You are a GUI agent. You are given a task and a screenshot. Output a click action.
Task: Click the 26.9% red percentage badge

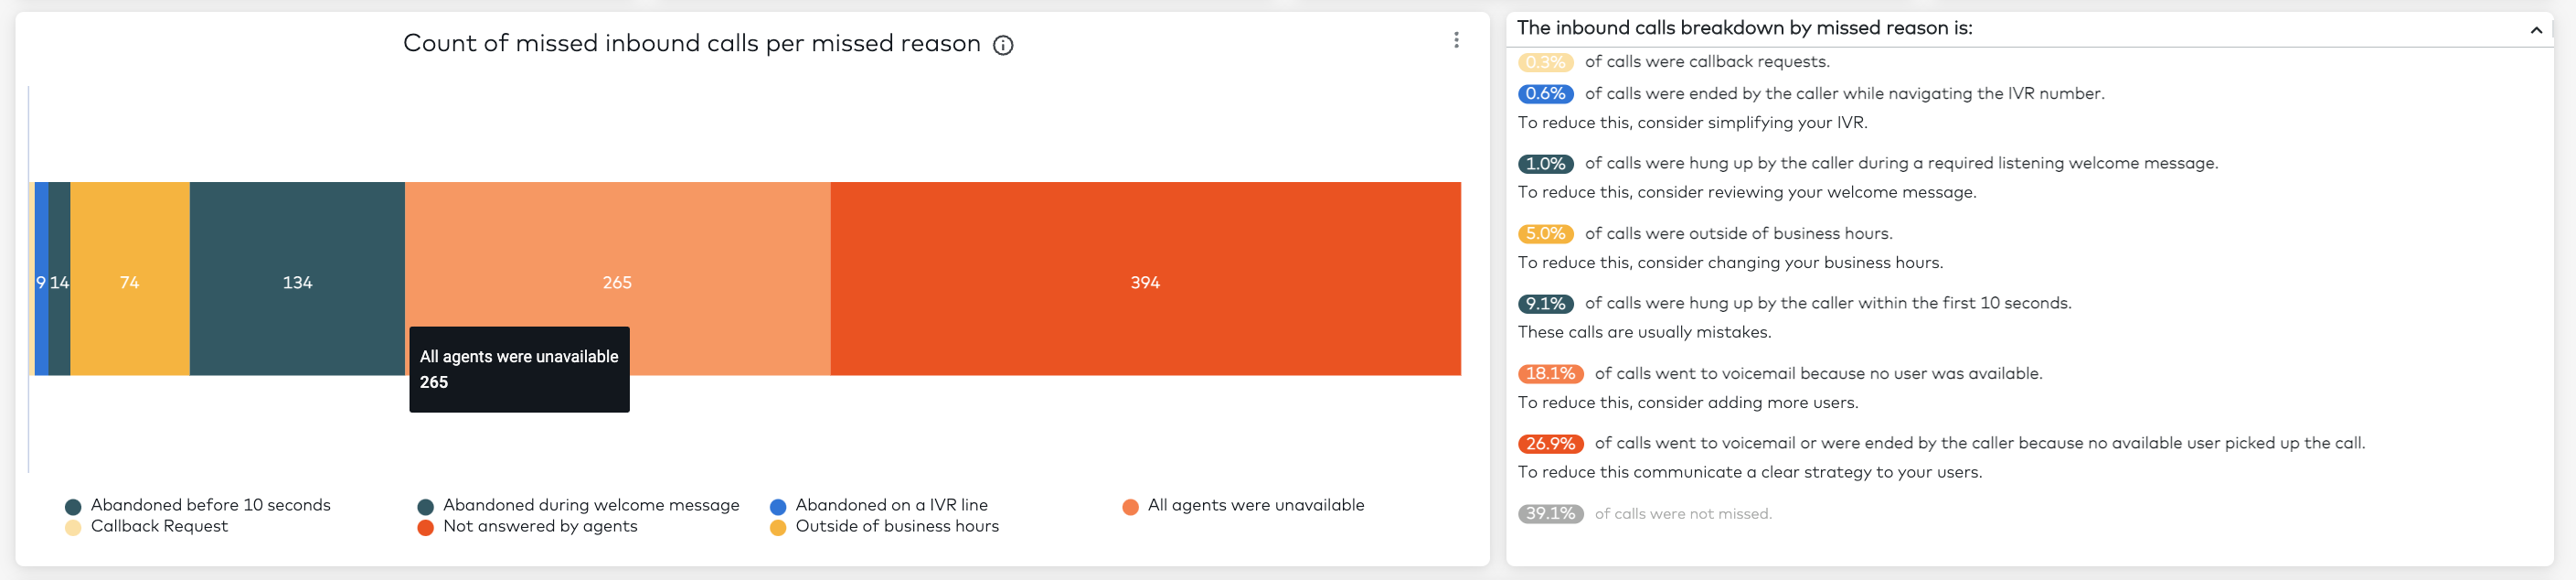[1550, 443]
